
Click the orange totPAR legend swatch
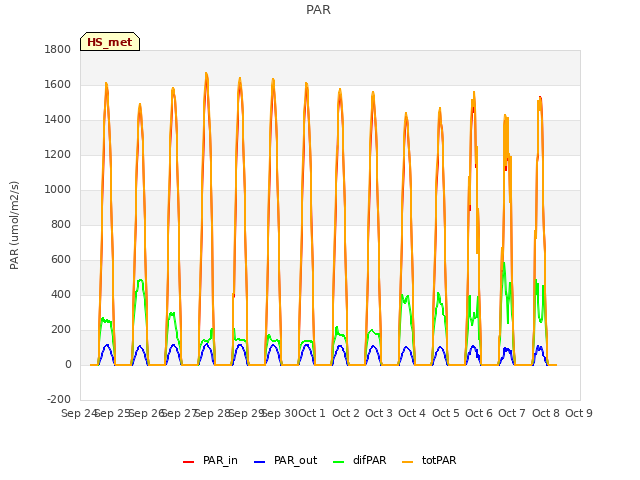407,462
